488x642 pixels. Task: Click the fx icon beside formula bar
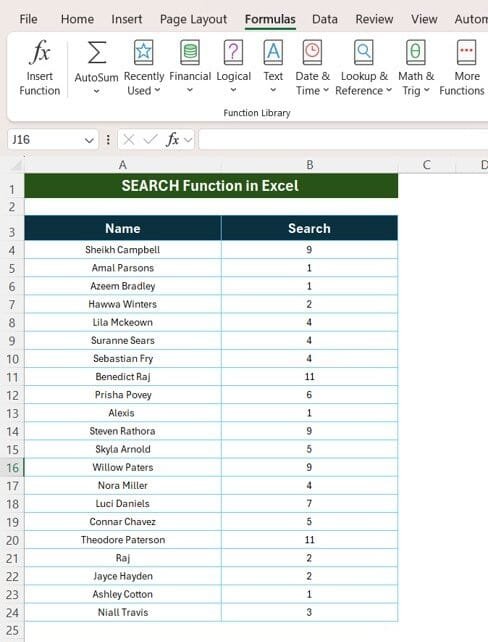click(173, 140)
